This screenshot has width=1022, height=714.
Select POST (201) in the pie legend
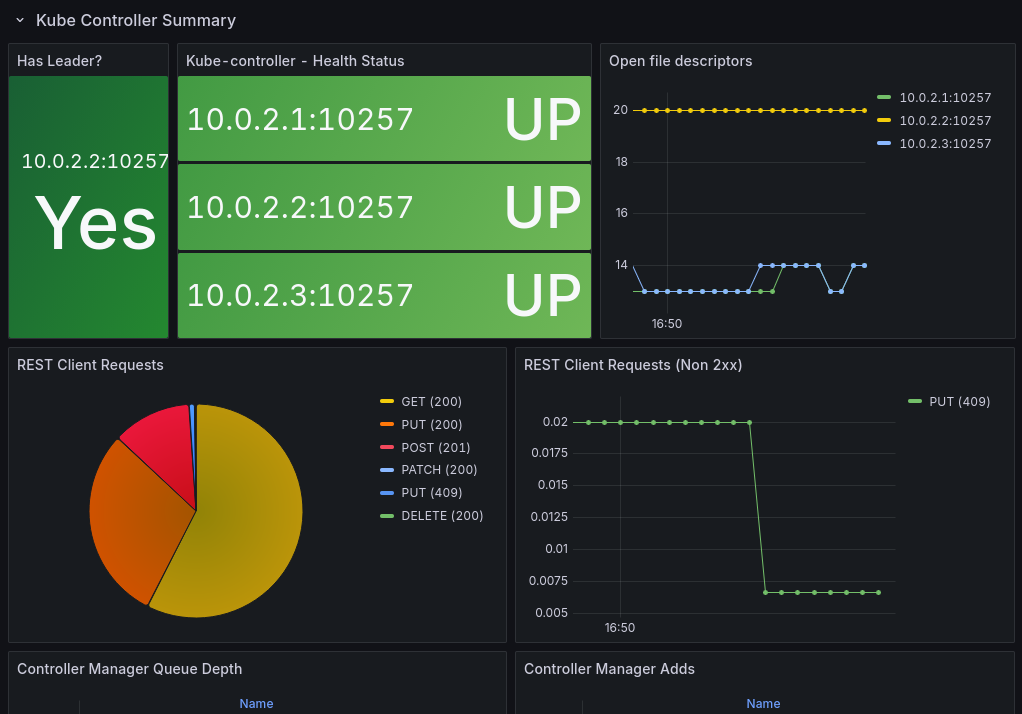pyautogui.click(x=435, y=447)
